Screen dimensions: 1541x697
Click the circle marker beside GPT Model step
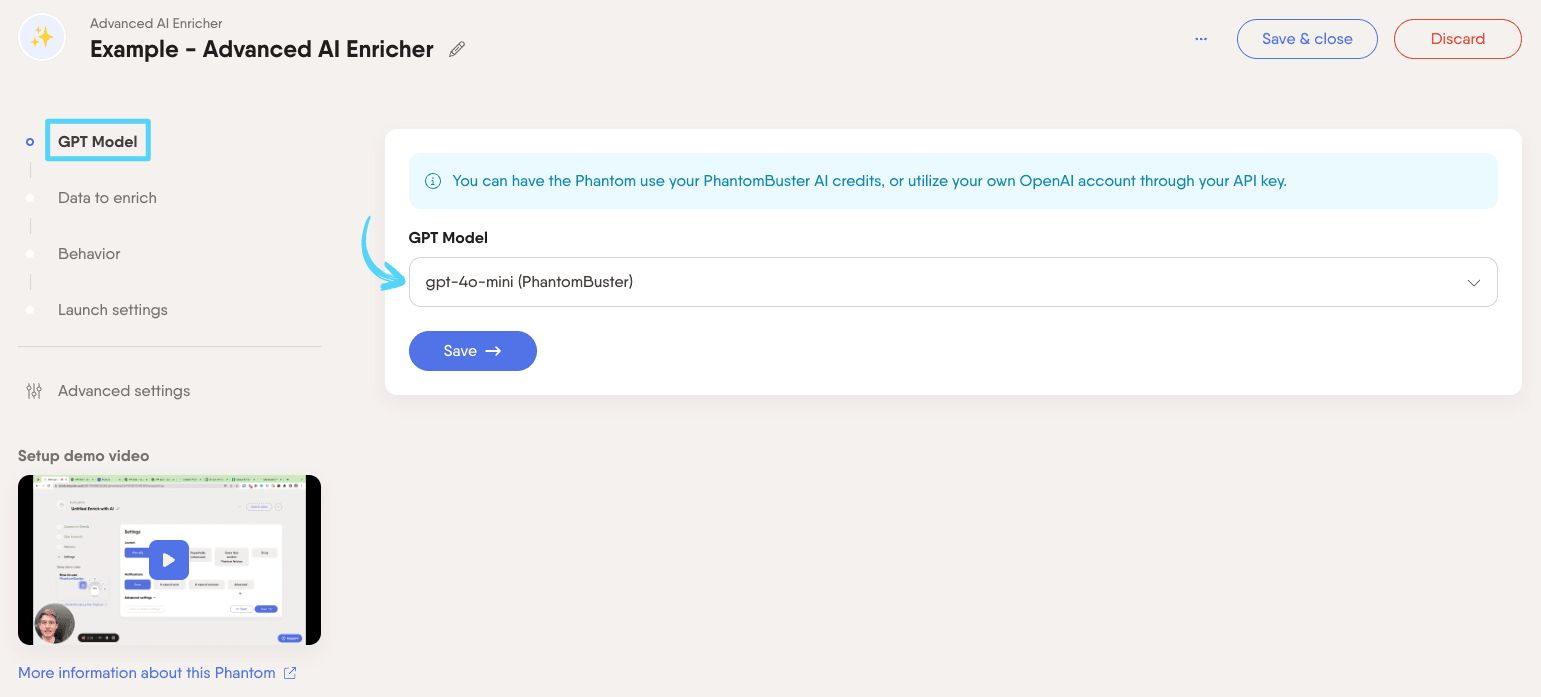(x=30, y=142)
